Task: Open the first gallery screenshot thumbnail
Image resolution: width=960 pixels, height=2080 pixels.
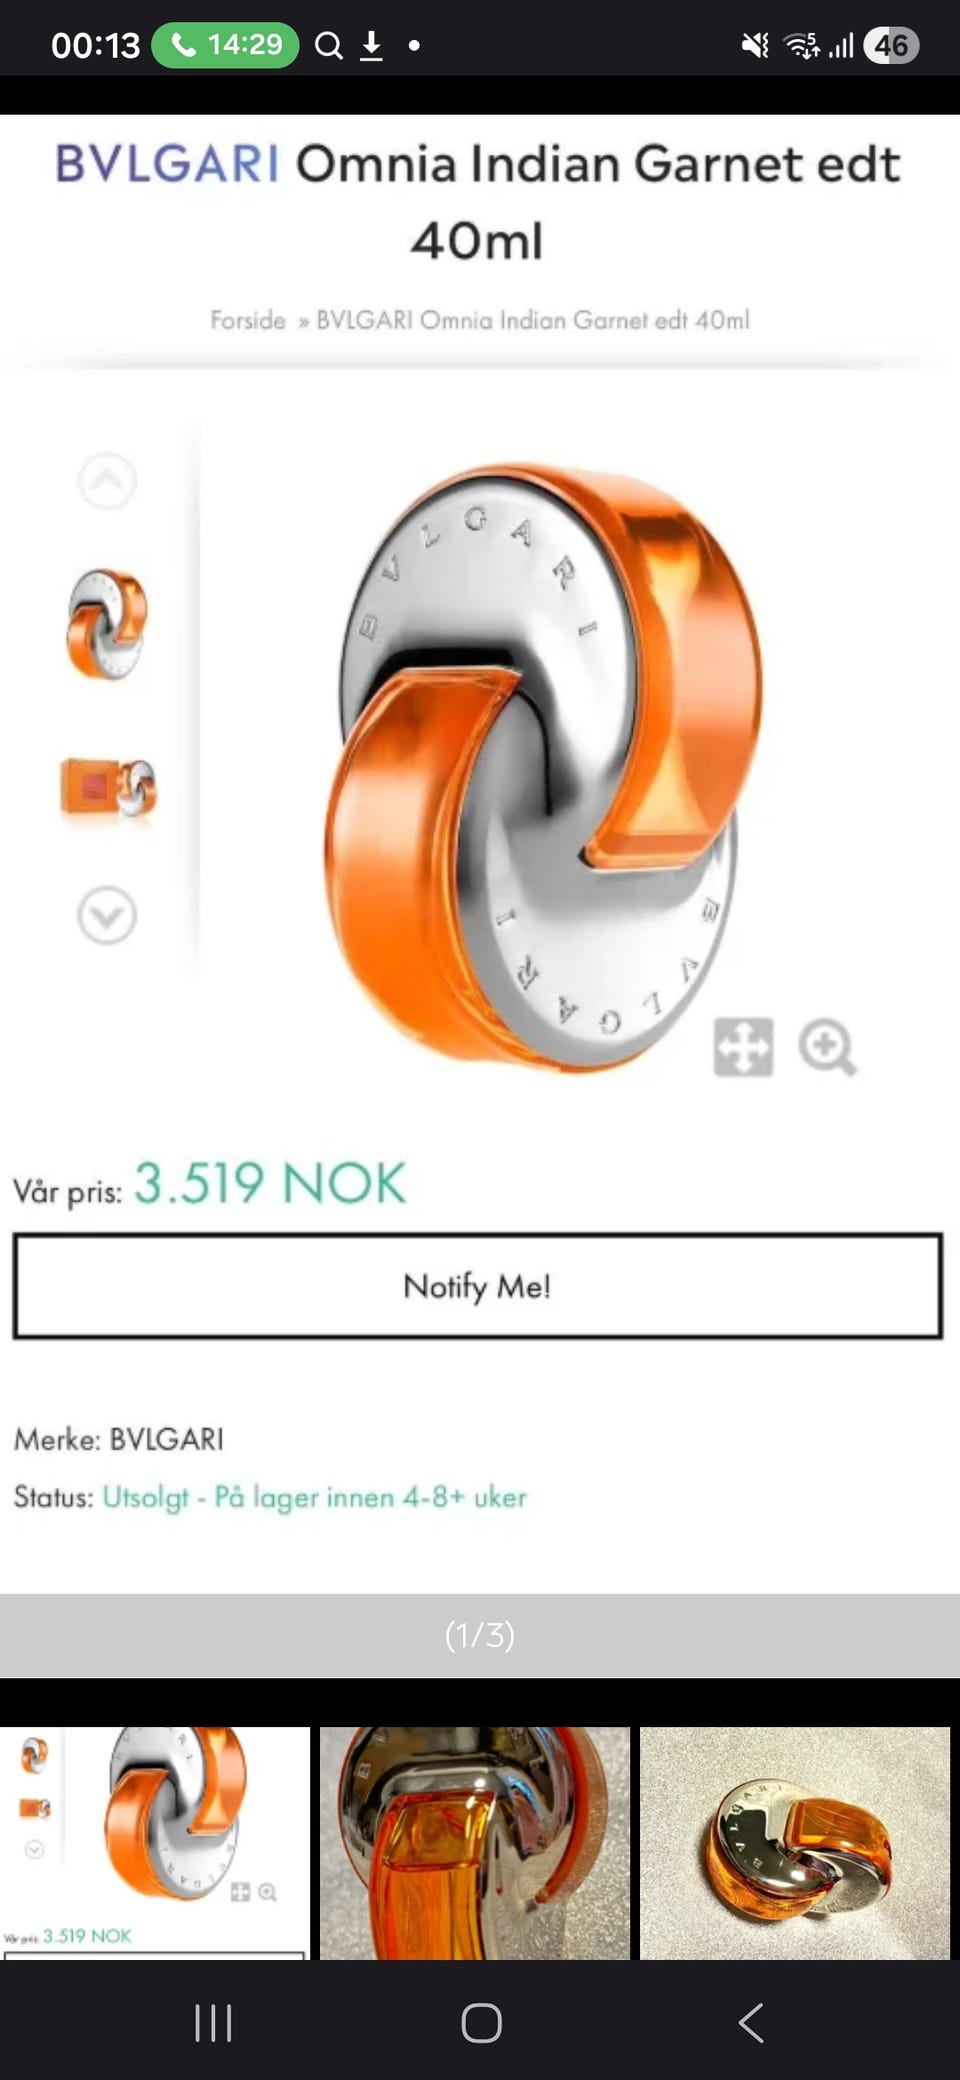Action: pos(155,1842)
